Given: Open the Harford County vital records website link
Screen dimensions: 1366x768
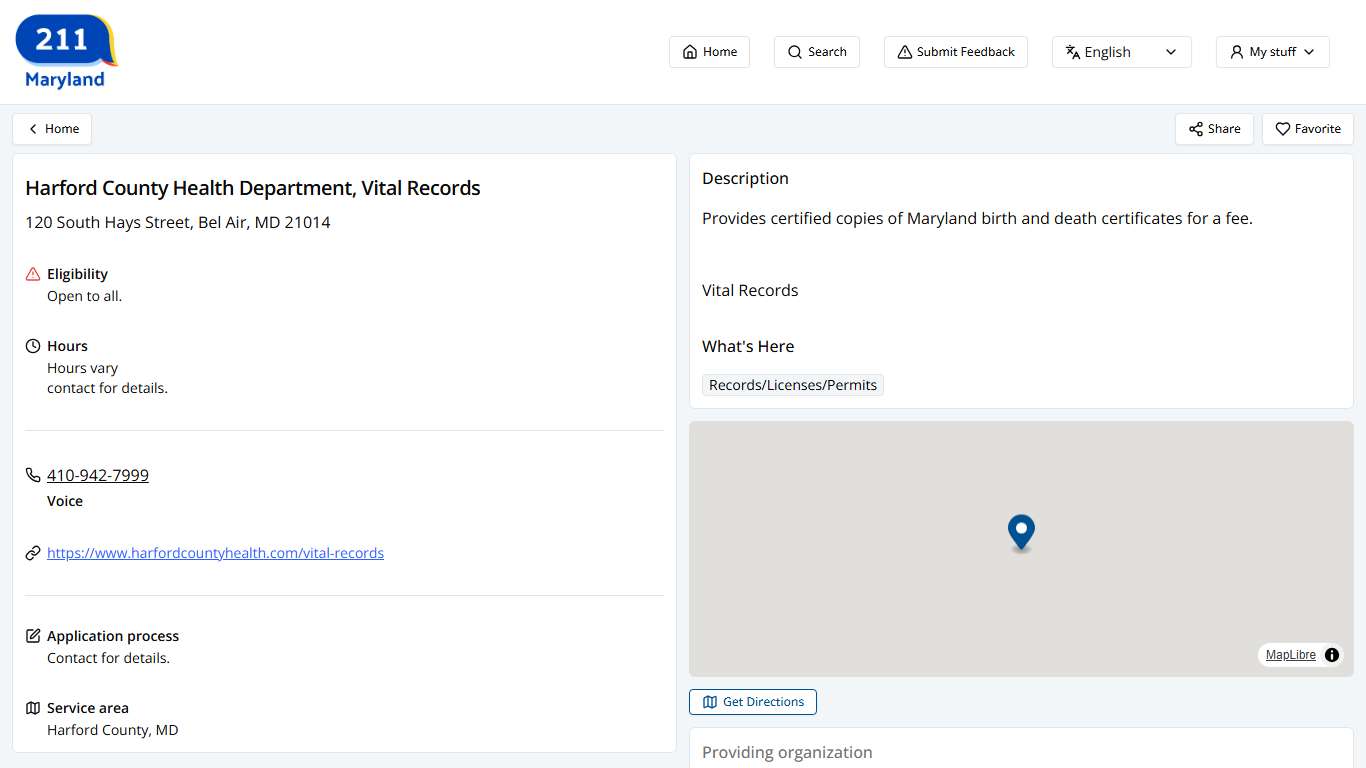Looking at the screenshot, I should click(215, 552).
